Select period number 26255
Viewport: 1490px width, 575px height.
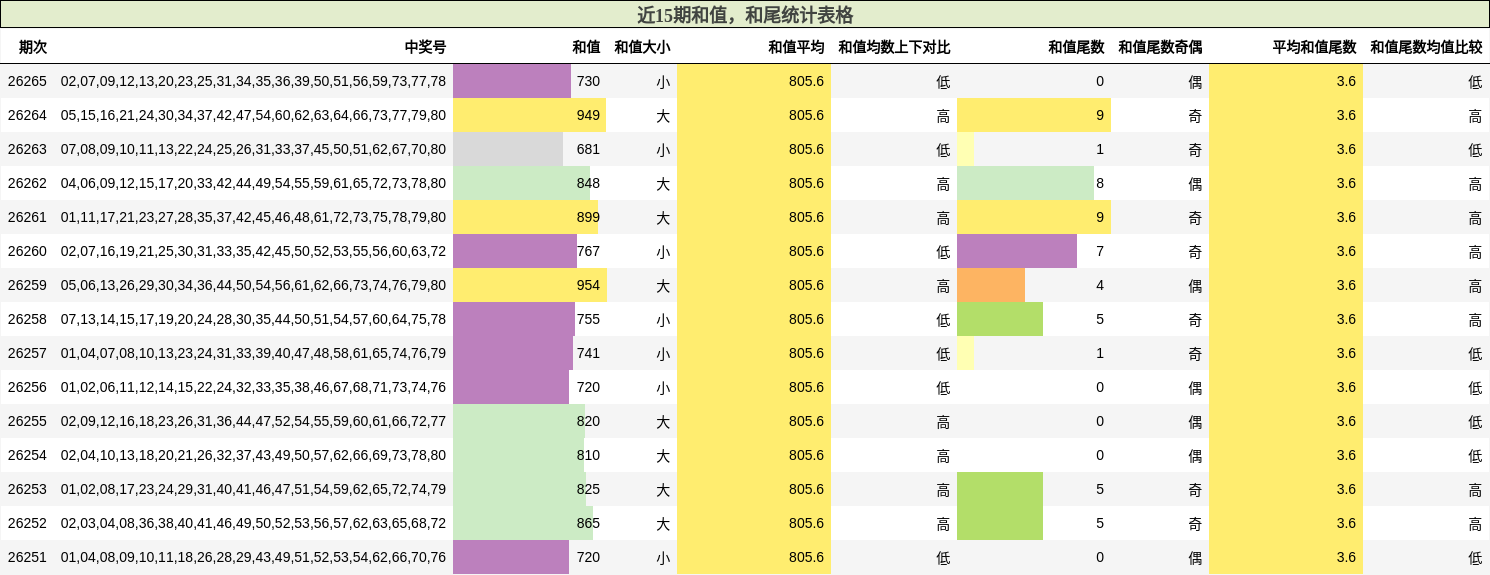27,421
